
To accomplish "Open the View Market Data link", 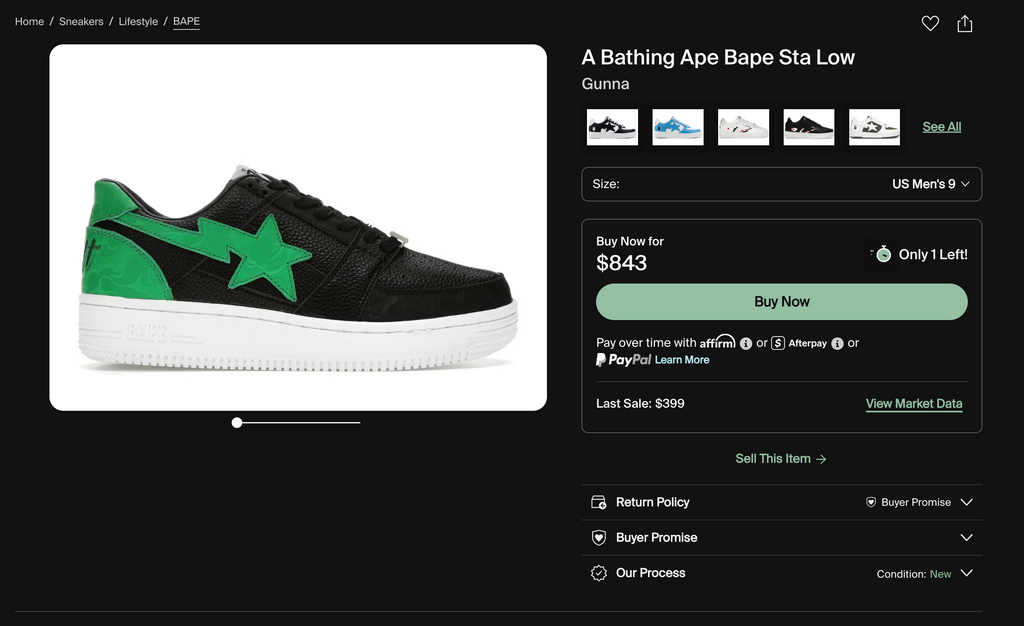I will point(913,404).
